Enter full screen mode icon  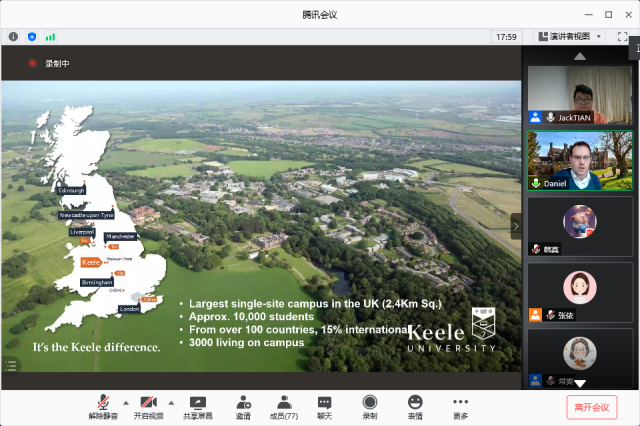pos(622,37)
